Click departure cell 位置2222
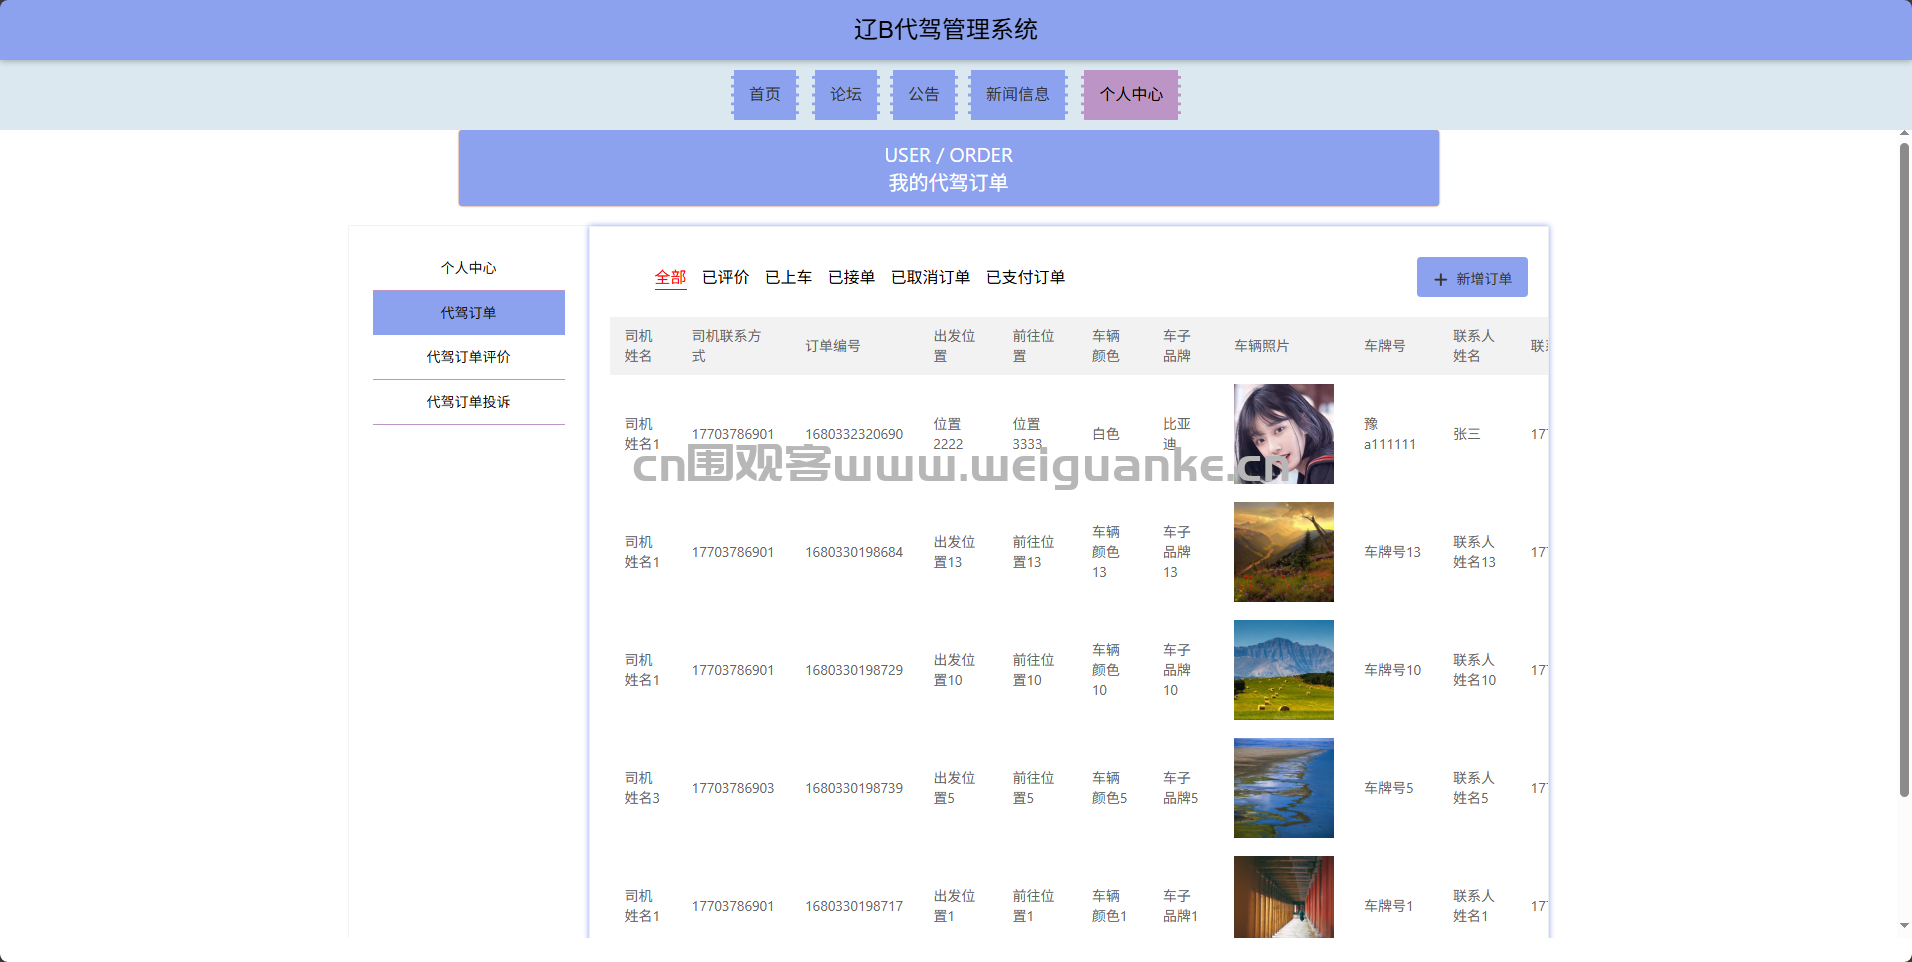1912x962 pixels. pos(948,434)
